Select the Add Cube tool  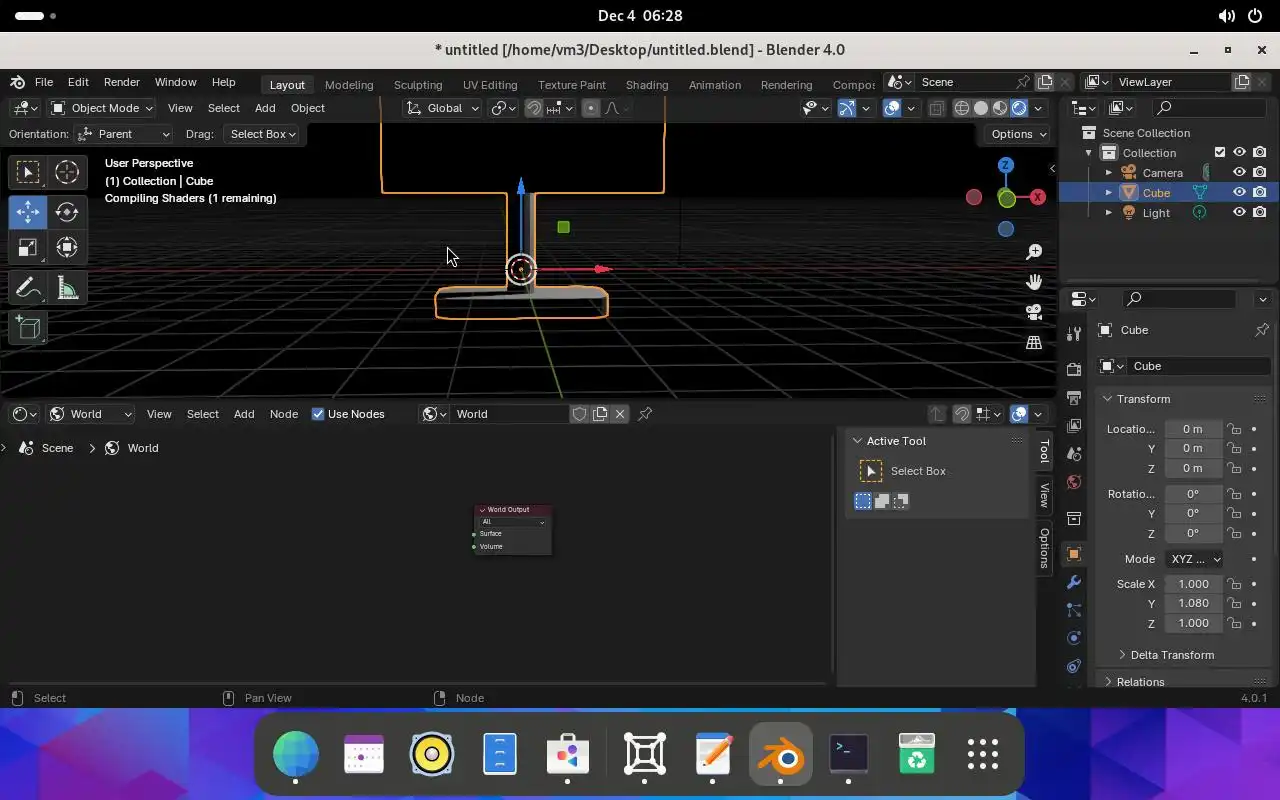click(28, 328)
